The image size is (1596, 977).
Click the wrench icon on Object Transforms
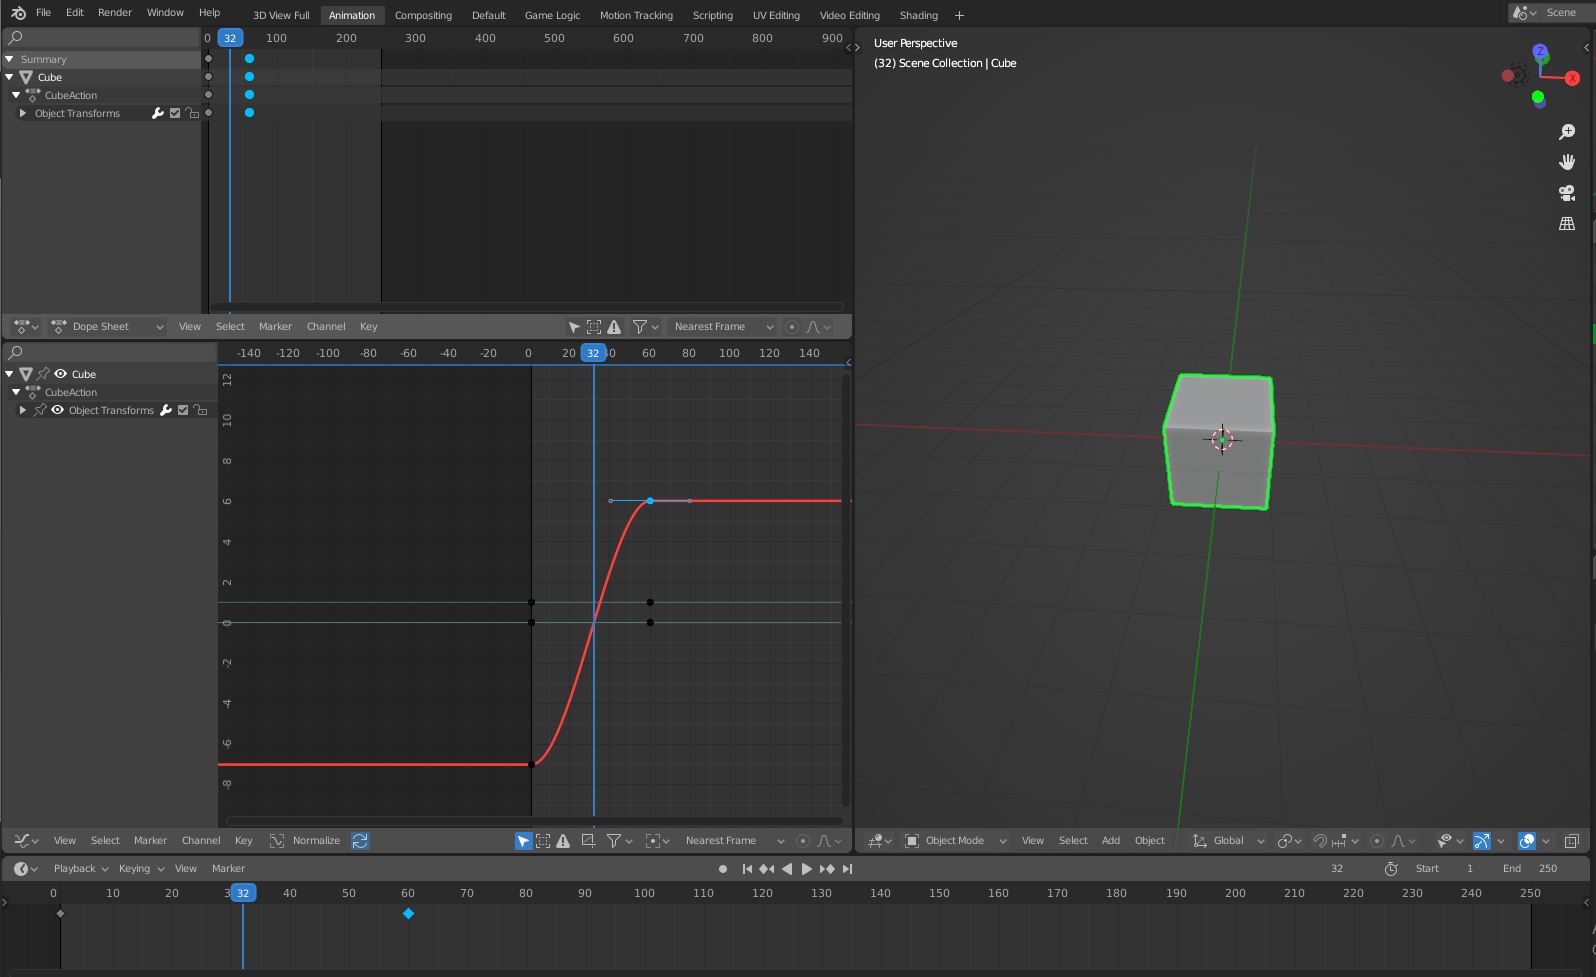click(157, 113)
